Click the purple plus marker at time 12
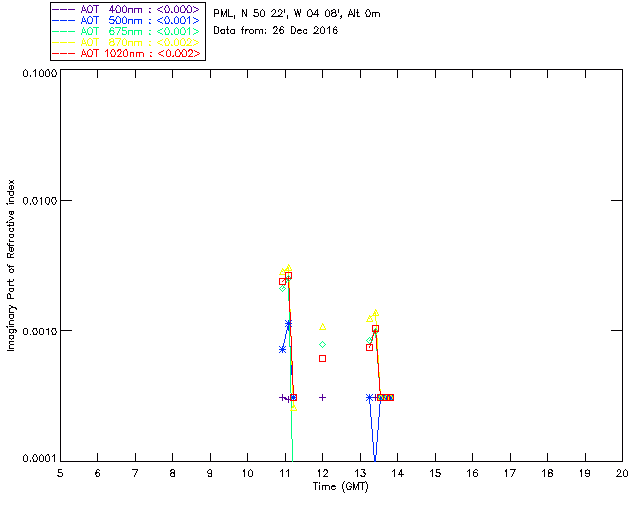640x512 pixels. pos(322,397)
